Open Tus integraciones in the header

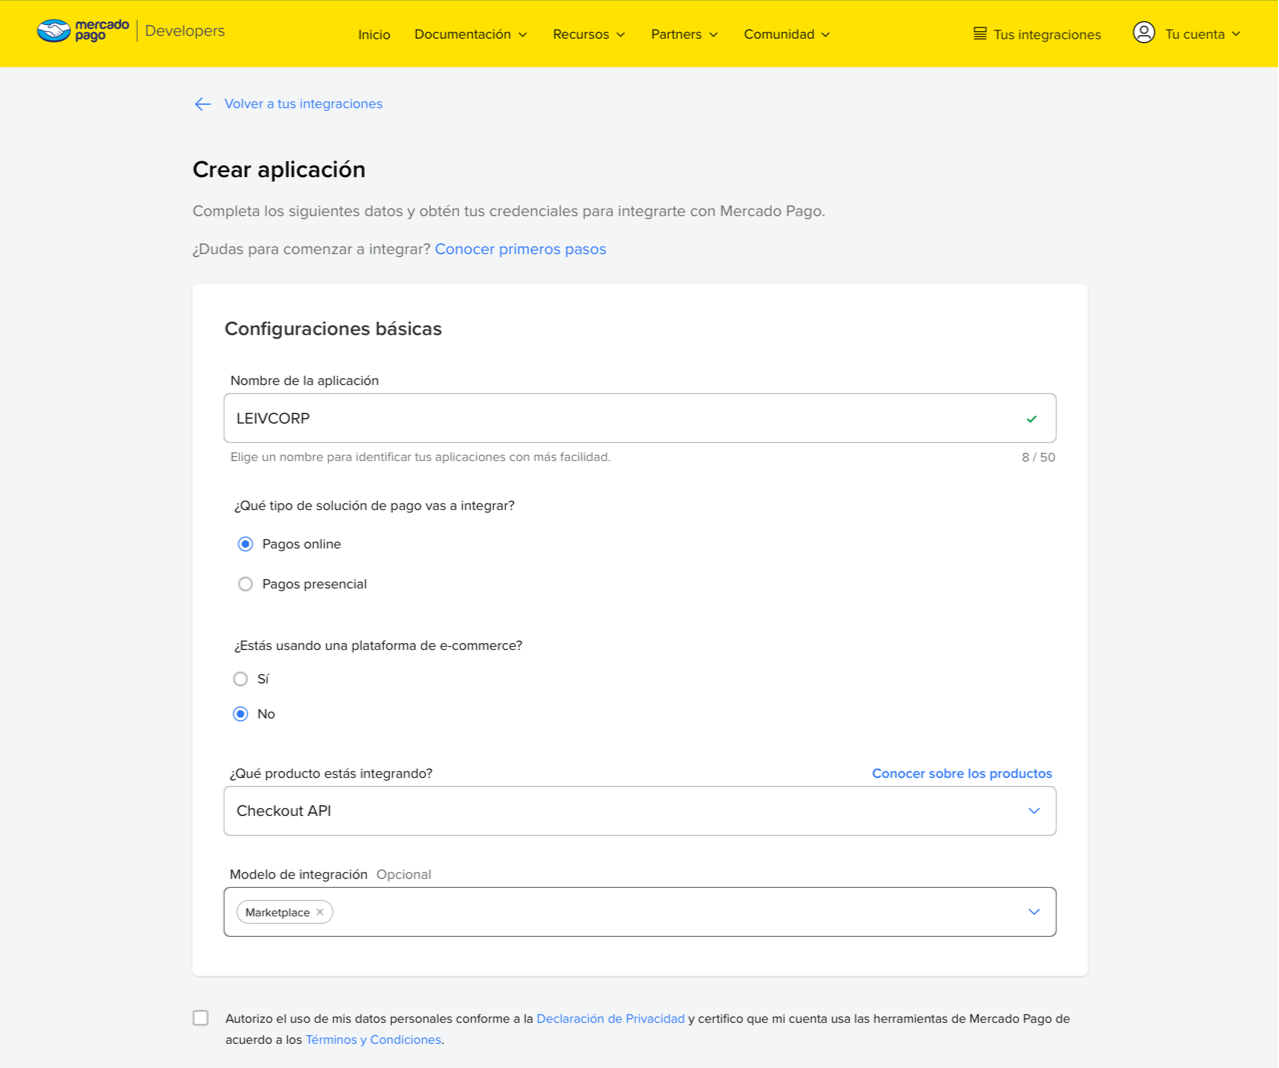click(x=1037, y=34)
